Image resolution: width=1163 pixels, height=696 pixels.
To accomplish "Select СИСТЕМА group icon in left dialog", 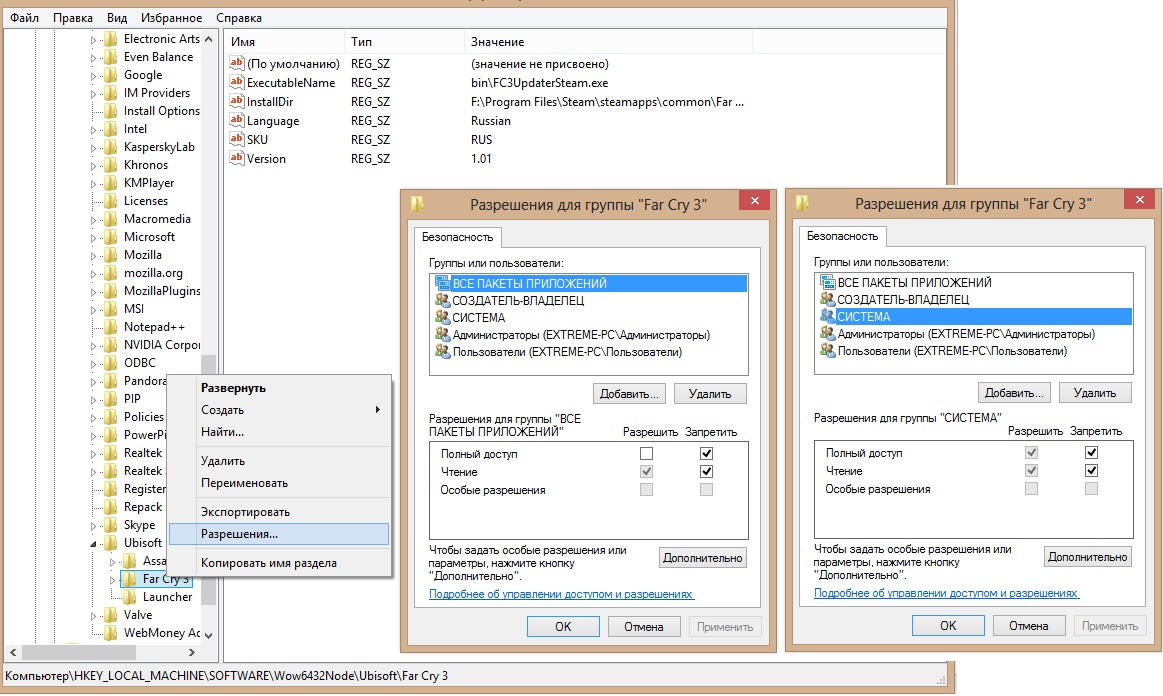I will pos(442,318).
